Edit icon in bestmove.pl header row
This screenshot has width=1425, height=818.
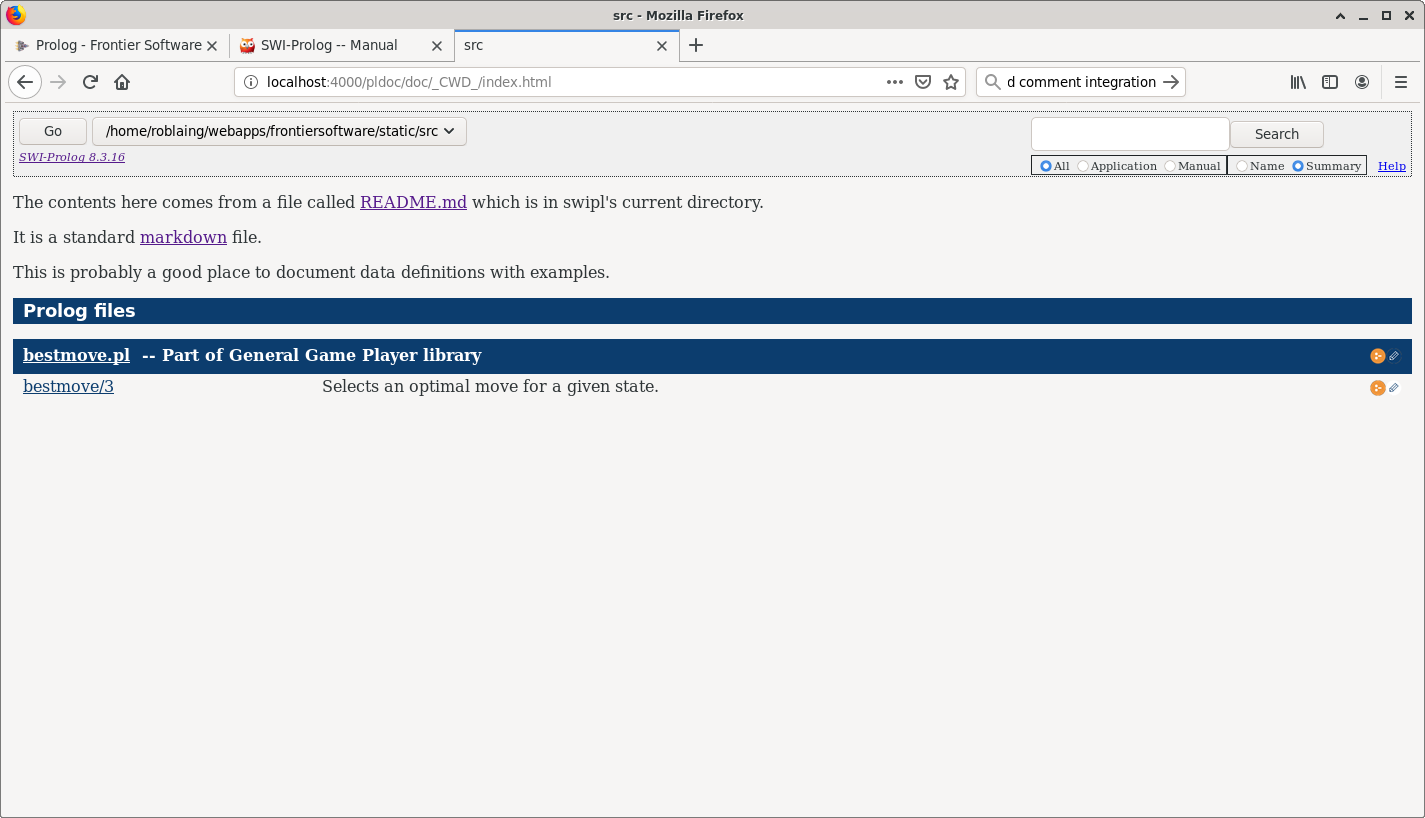pos(1394,356)
